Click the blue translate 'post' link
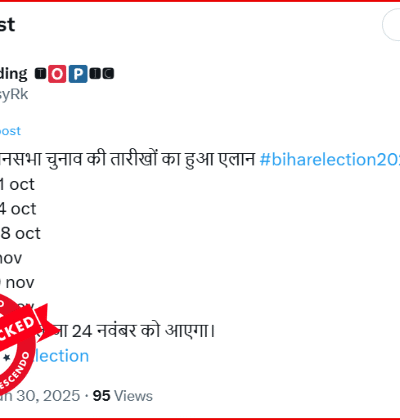This screenshot has width=400, height=420. coord(10,131)
